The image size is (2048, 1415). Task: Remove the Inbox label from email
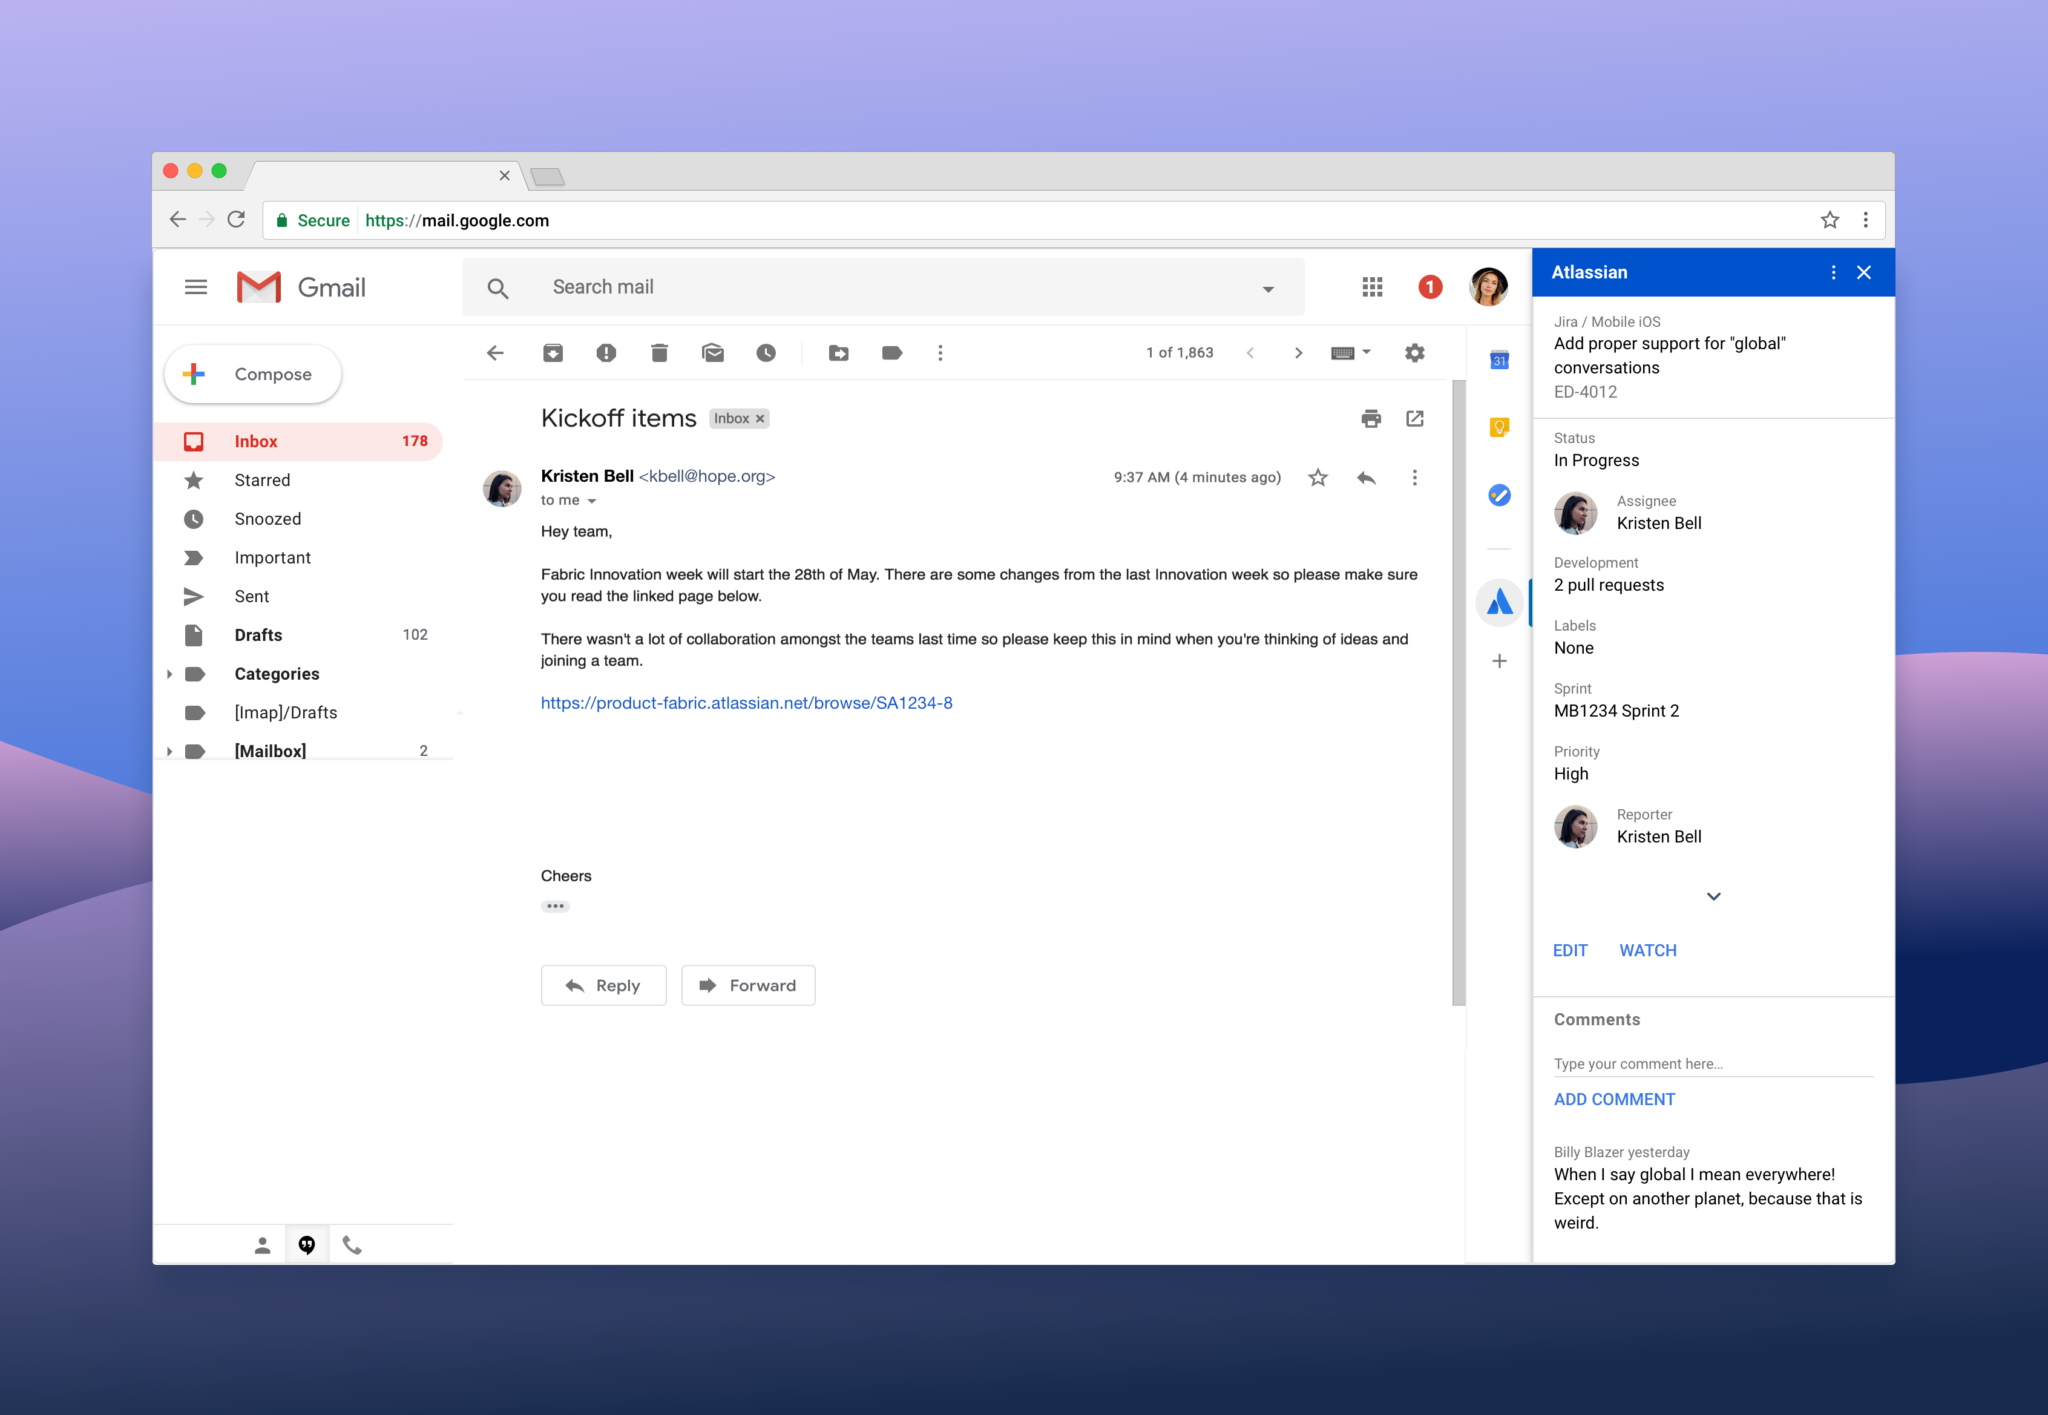tap(760, 419)
